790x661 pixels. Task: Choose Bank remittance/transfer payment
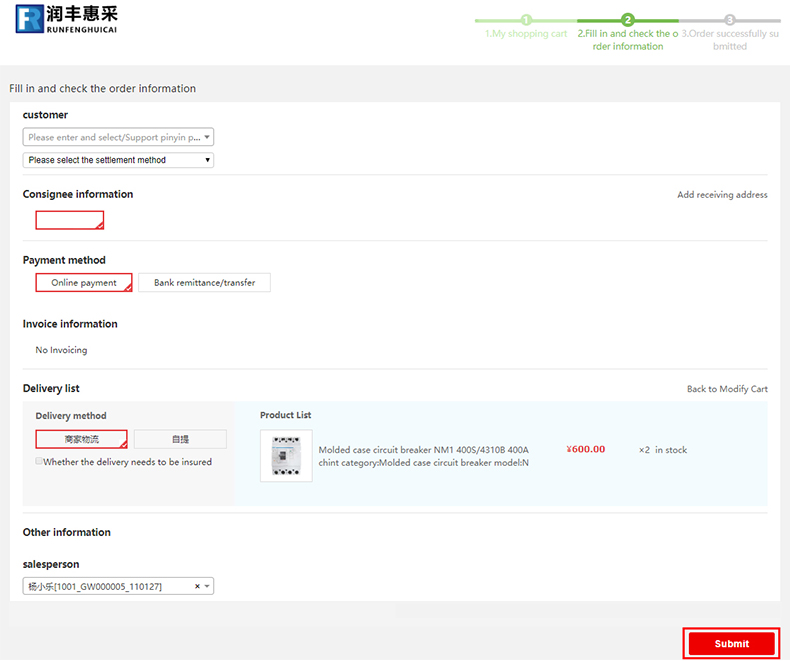click(204, 283)
